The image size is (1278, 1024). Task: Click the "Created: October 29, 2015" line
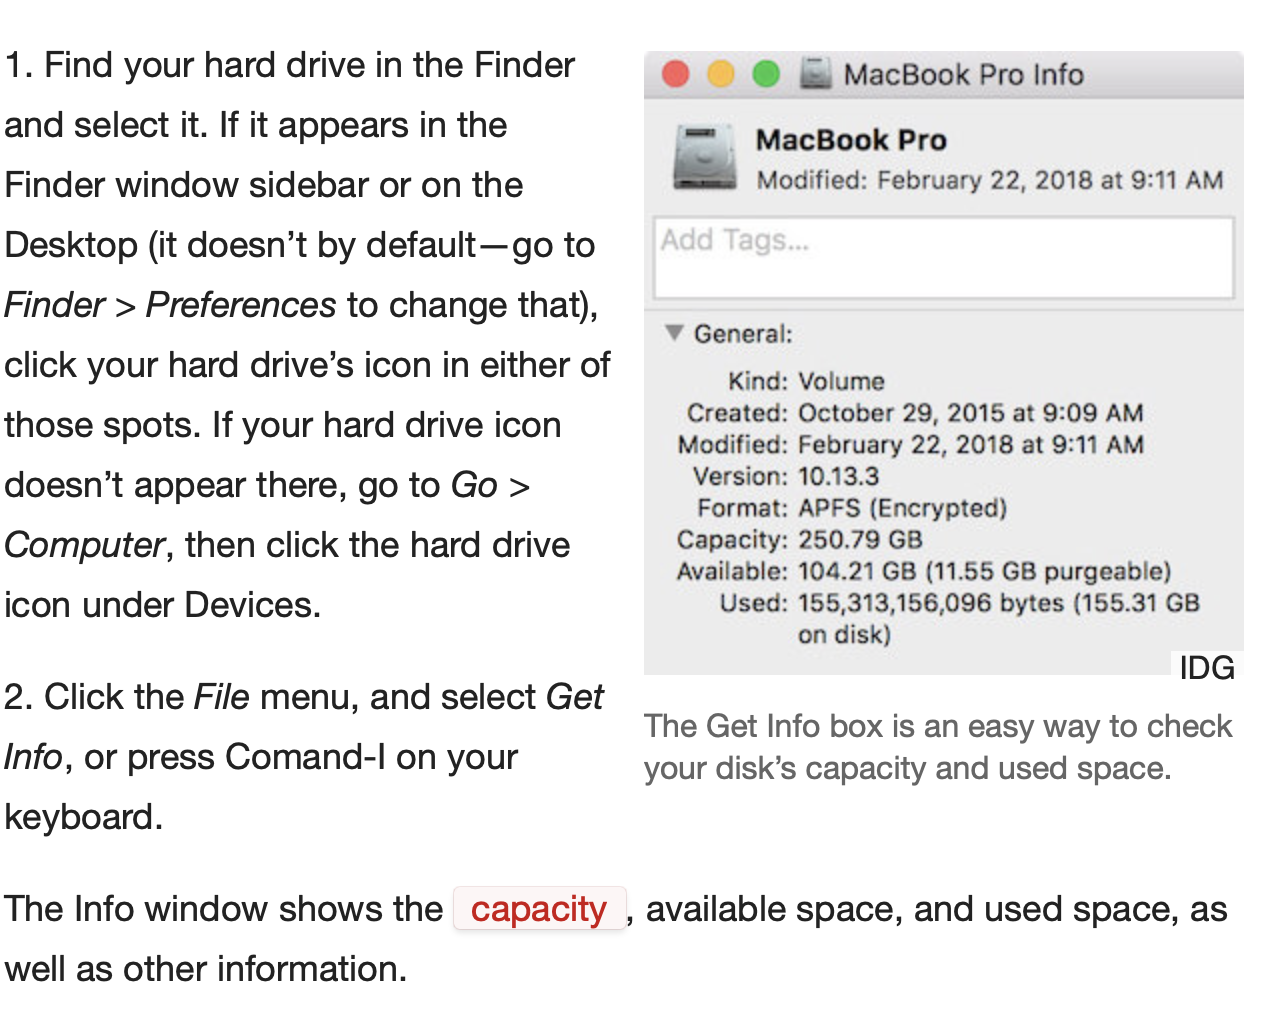pos(915,413)
